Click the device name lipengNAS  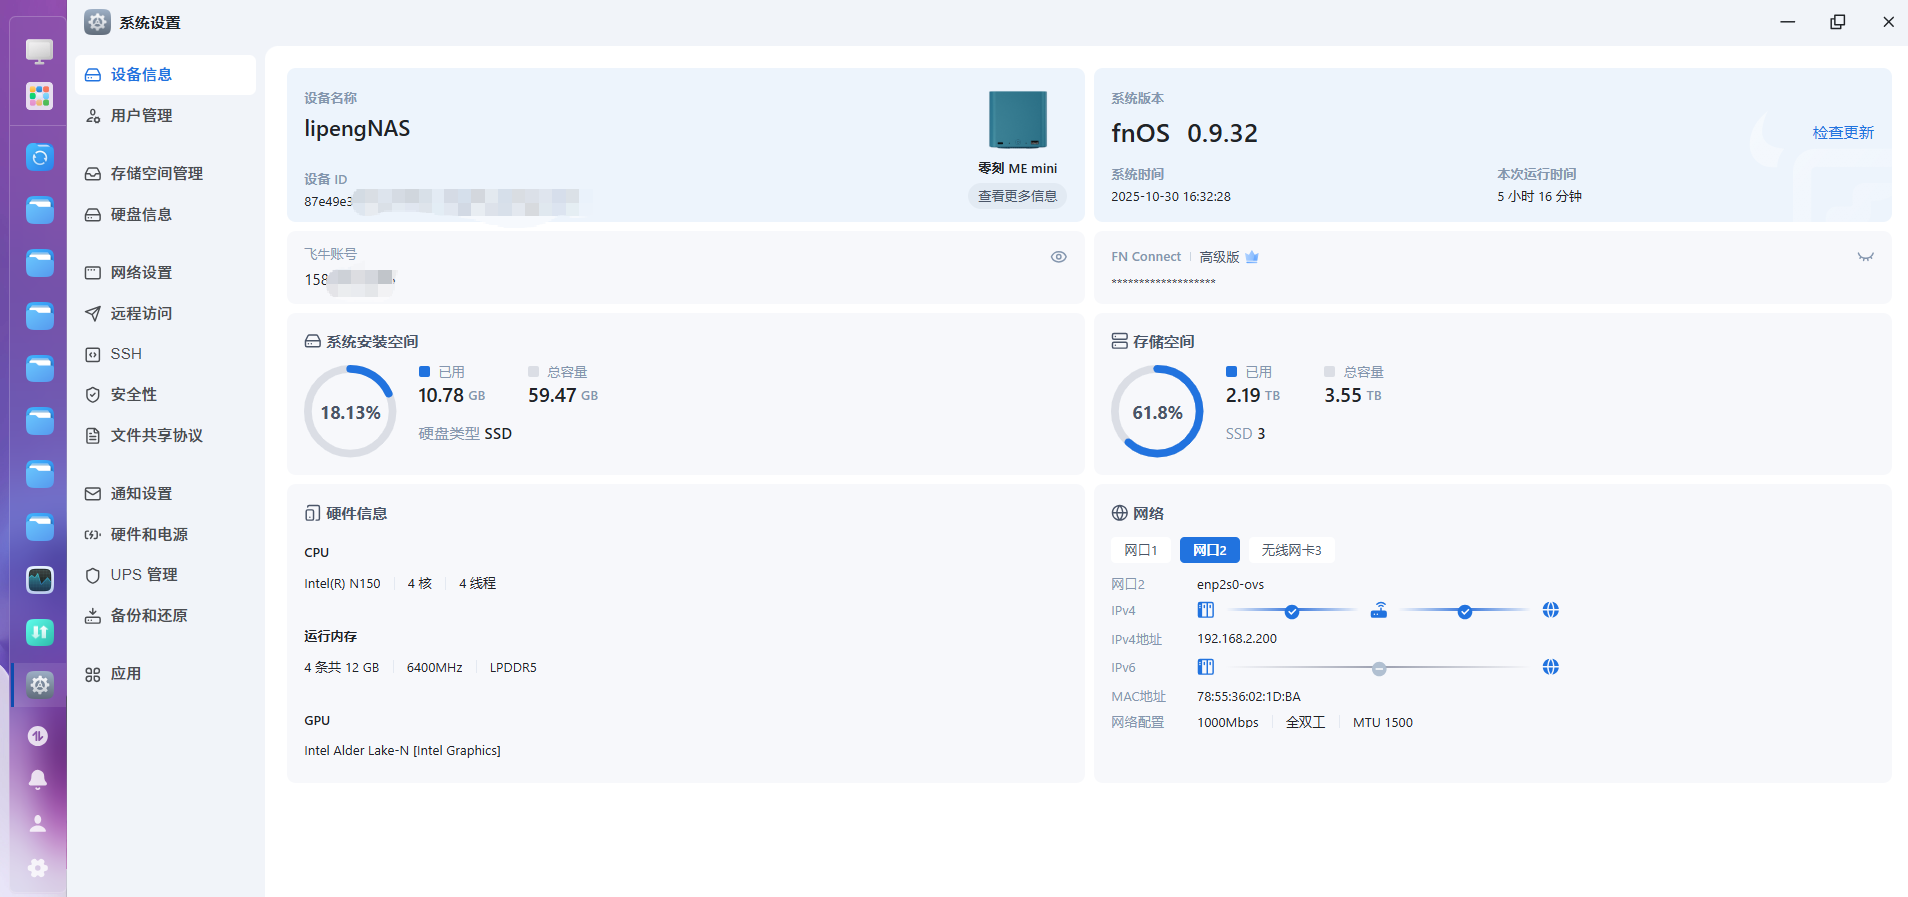point(357,129)
